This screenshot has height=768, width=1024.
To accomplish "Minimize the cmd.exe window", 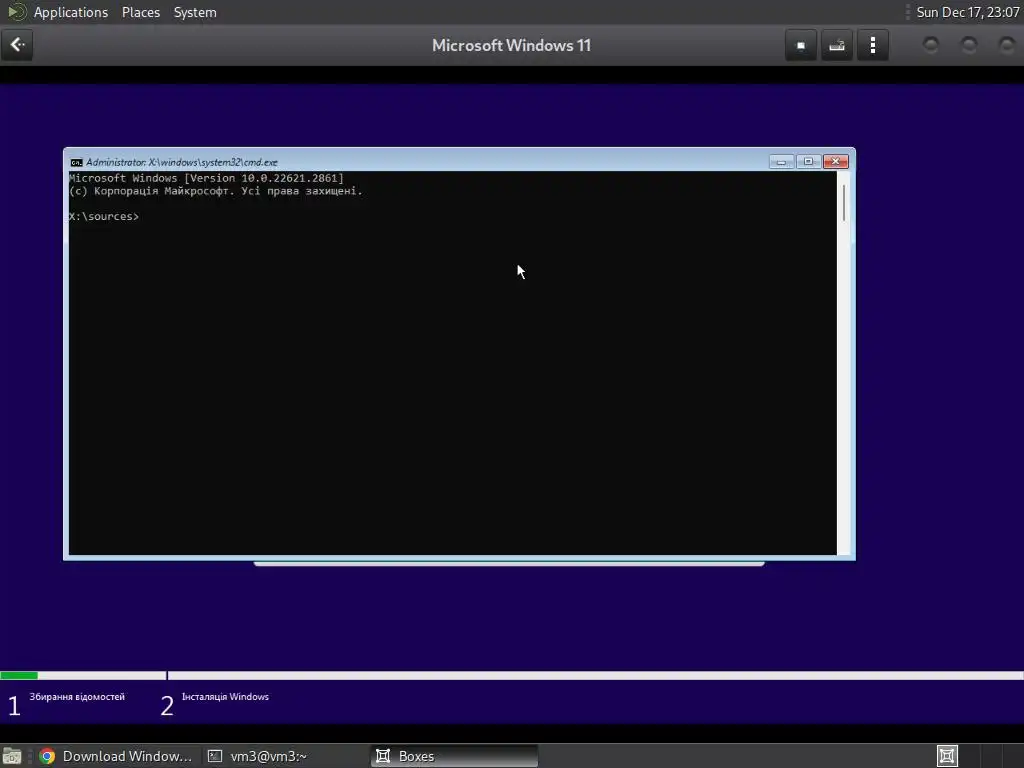I will (781, 161).
